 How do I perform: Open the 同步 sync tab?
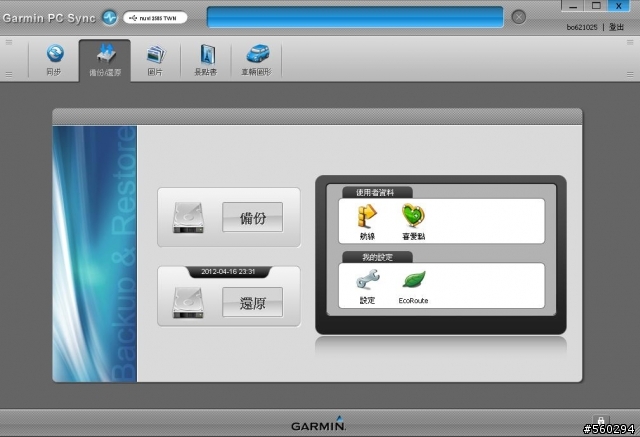point(54,60)
